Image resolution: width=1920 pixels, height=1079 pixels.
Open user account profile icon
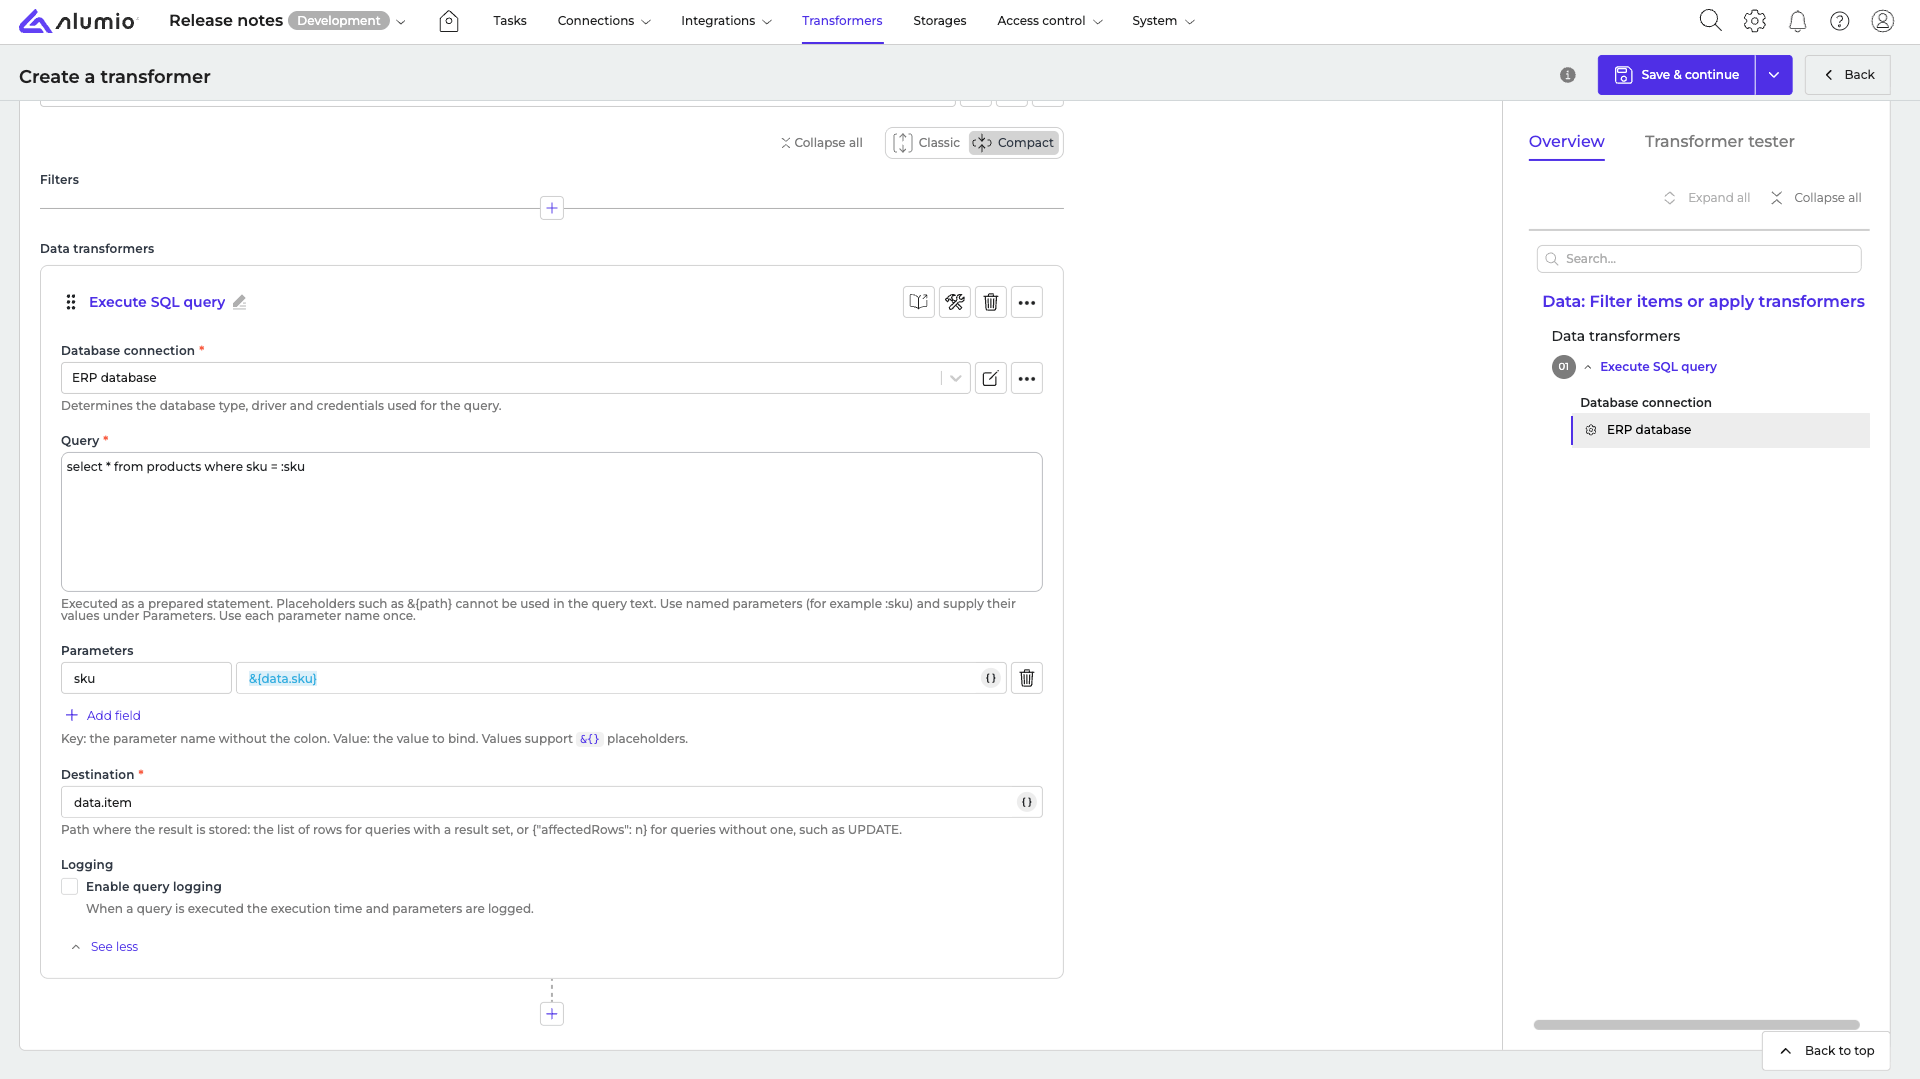pyautogui.click(x=1883, y=21)
